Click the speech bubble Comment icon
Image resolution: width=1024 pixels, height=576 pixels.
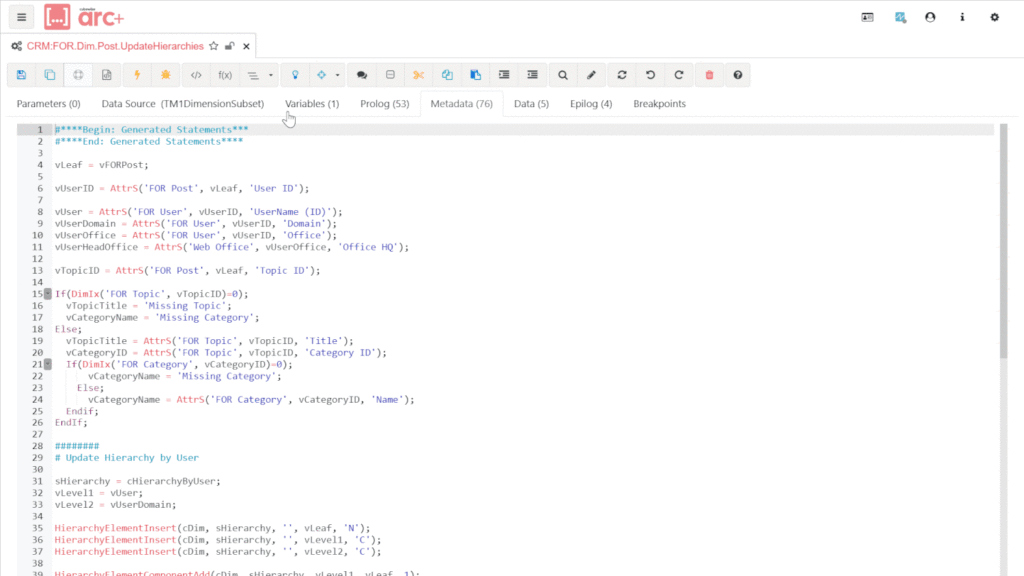(x=362, y=75)
